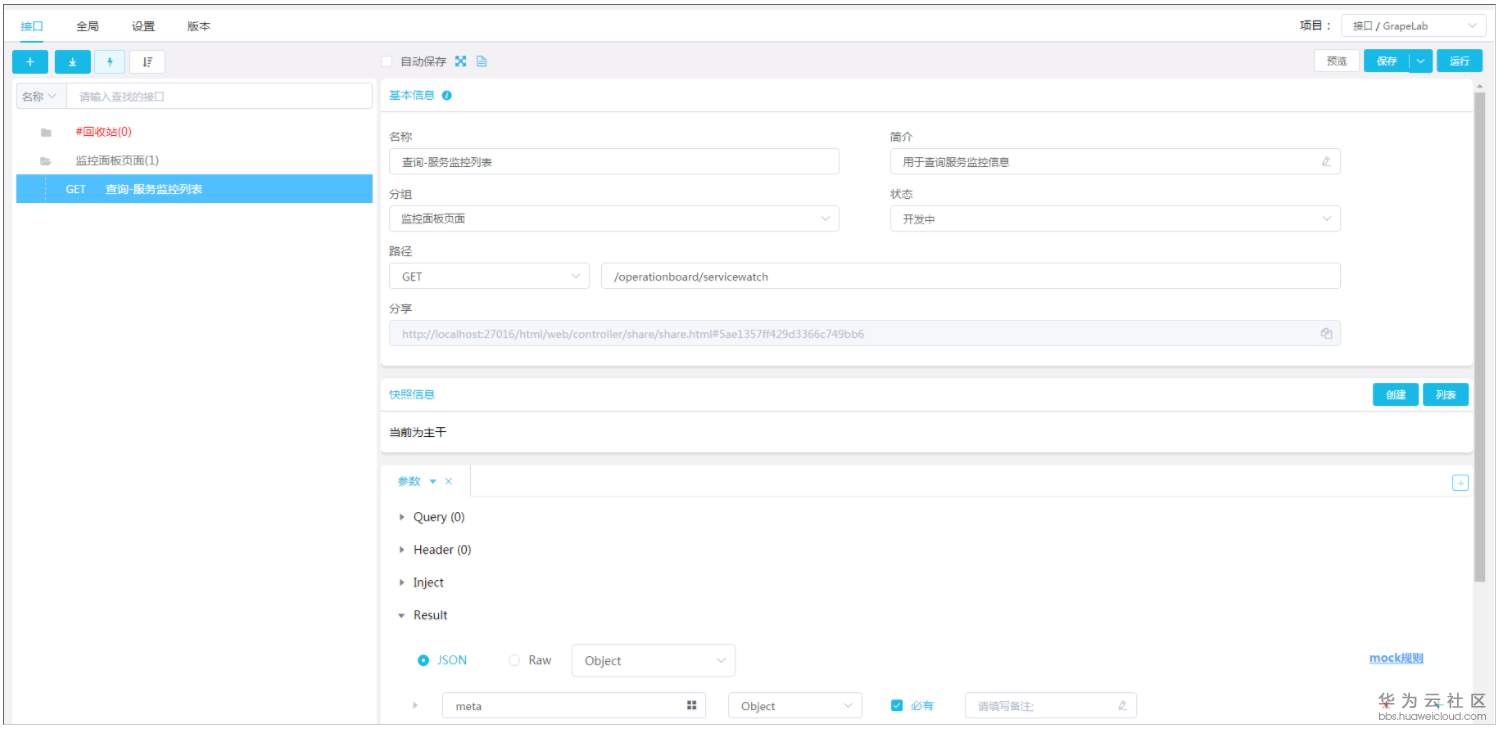Enable the 自动保存 checkbox
The height and width of the screenshot is (731, 1500).
pyautogui.click(x=387, y=61)
